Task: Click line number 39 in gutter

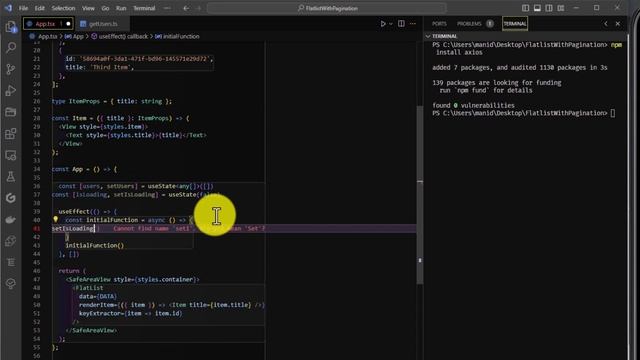Action: click(37, 211)
